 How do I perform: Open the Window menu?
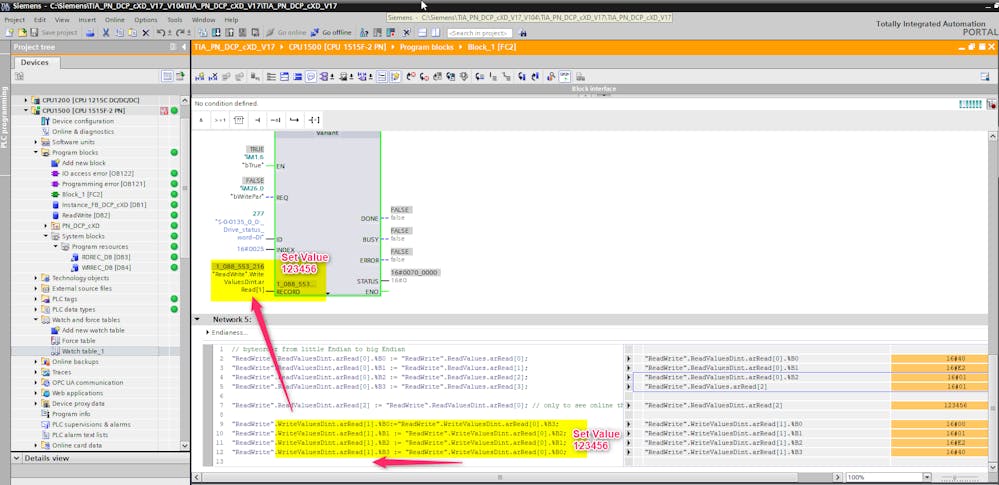(204, 20)
